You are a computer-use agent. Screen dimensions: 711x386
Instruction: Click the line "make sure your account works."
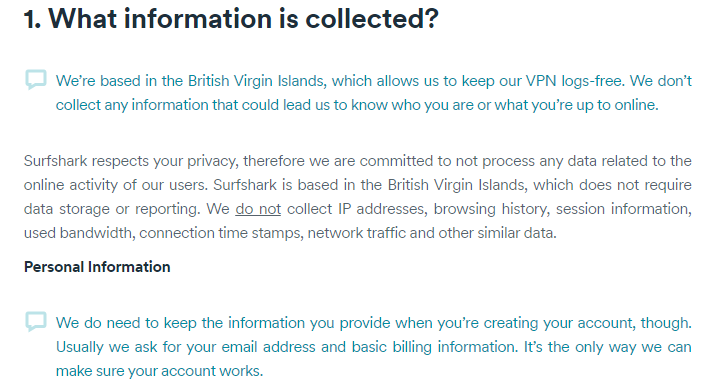159,371
